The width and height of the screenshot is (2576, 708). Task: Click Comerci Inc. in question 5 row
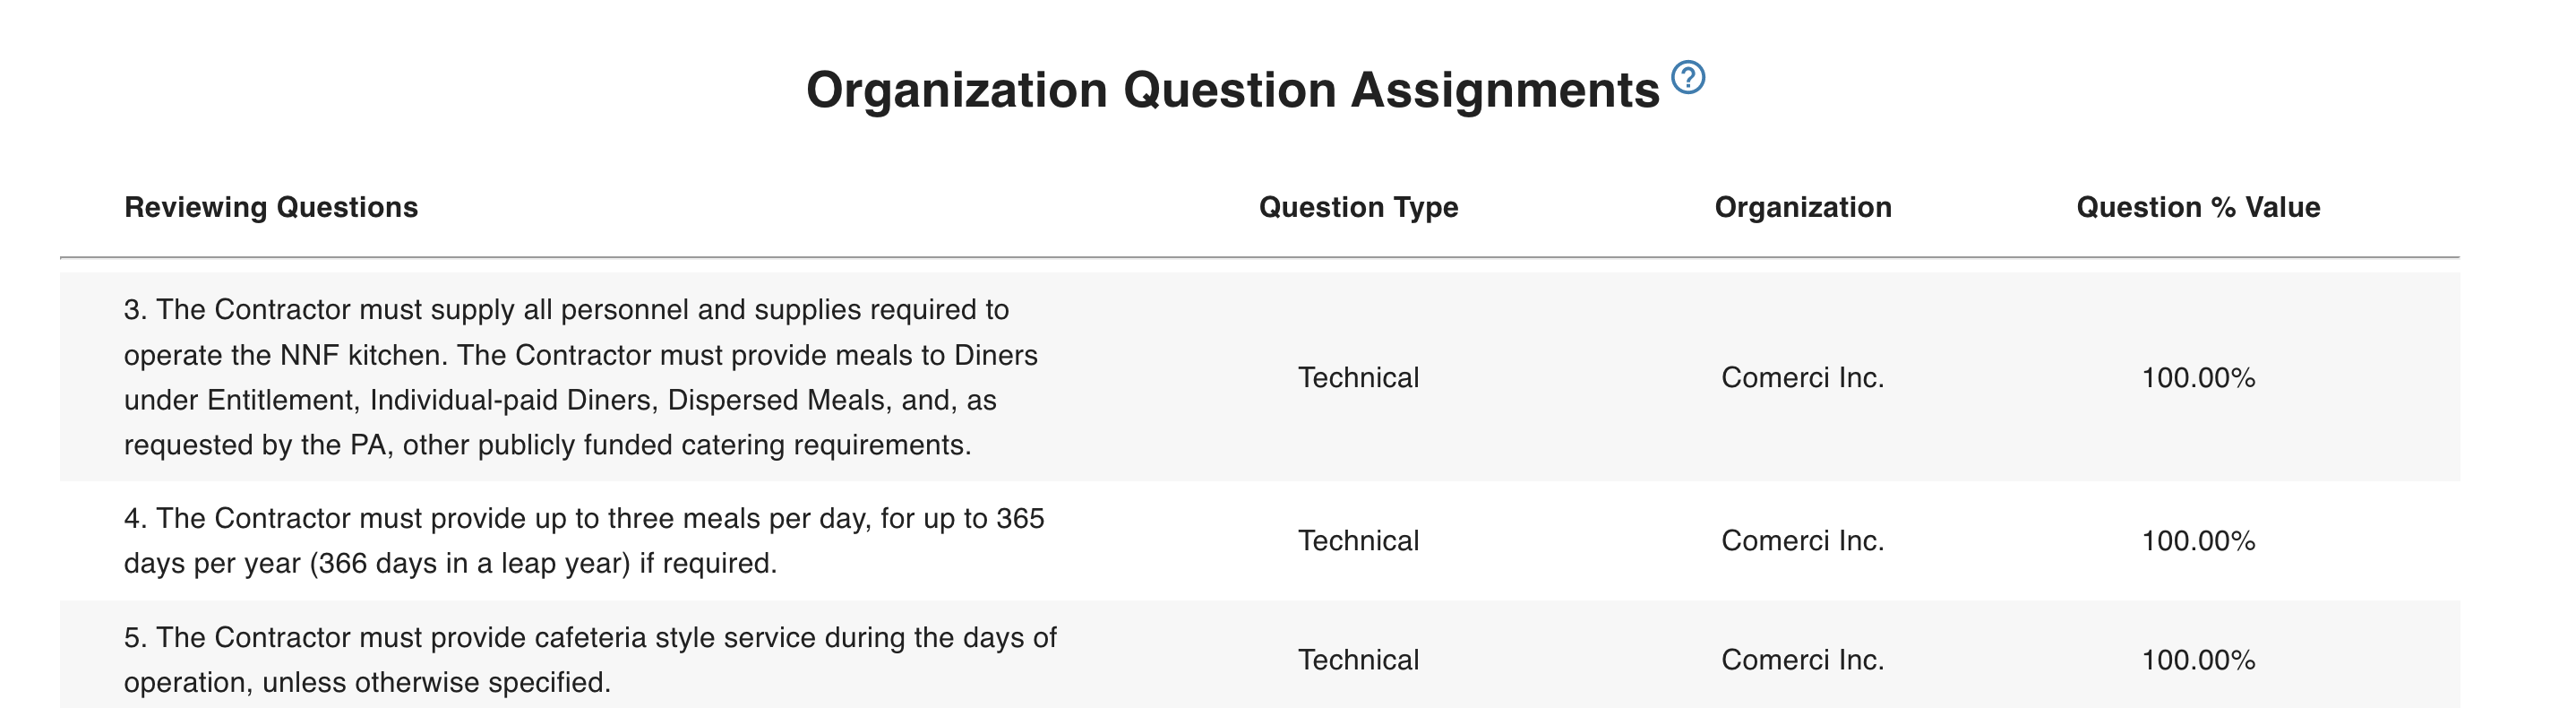click(1803, 660)
